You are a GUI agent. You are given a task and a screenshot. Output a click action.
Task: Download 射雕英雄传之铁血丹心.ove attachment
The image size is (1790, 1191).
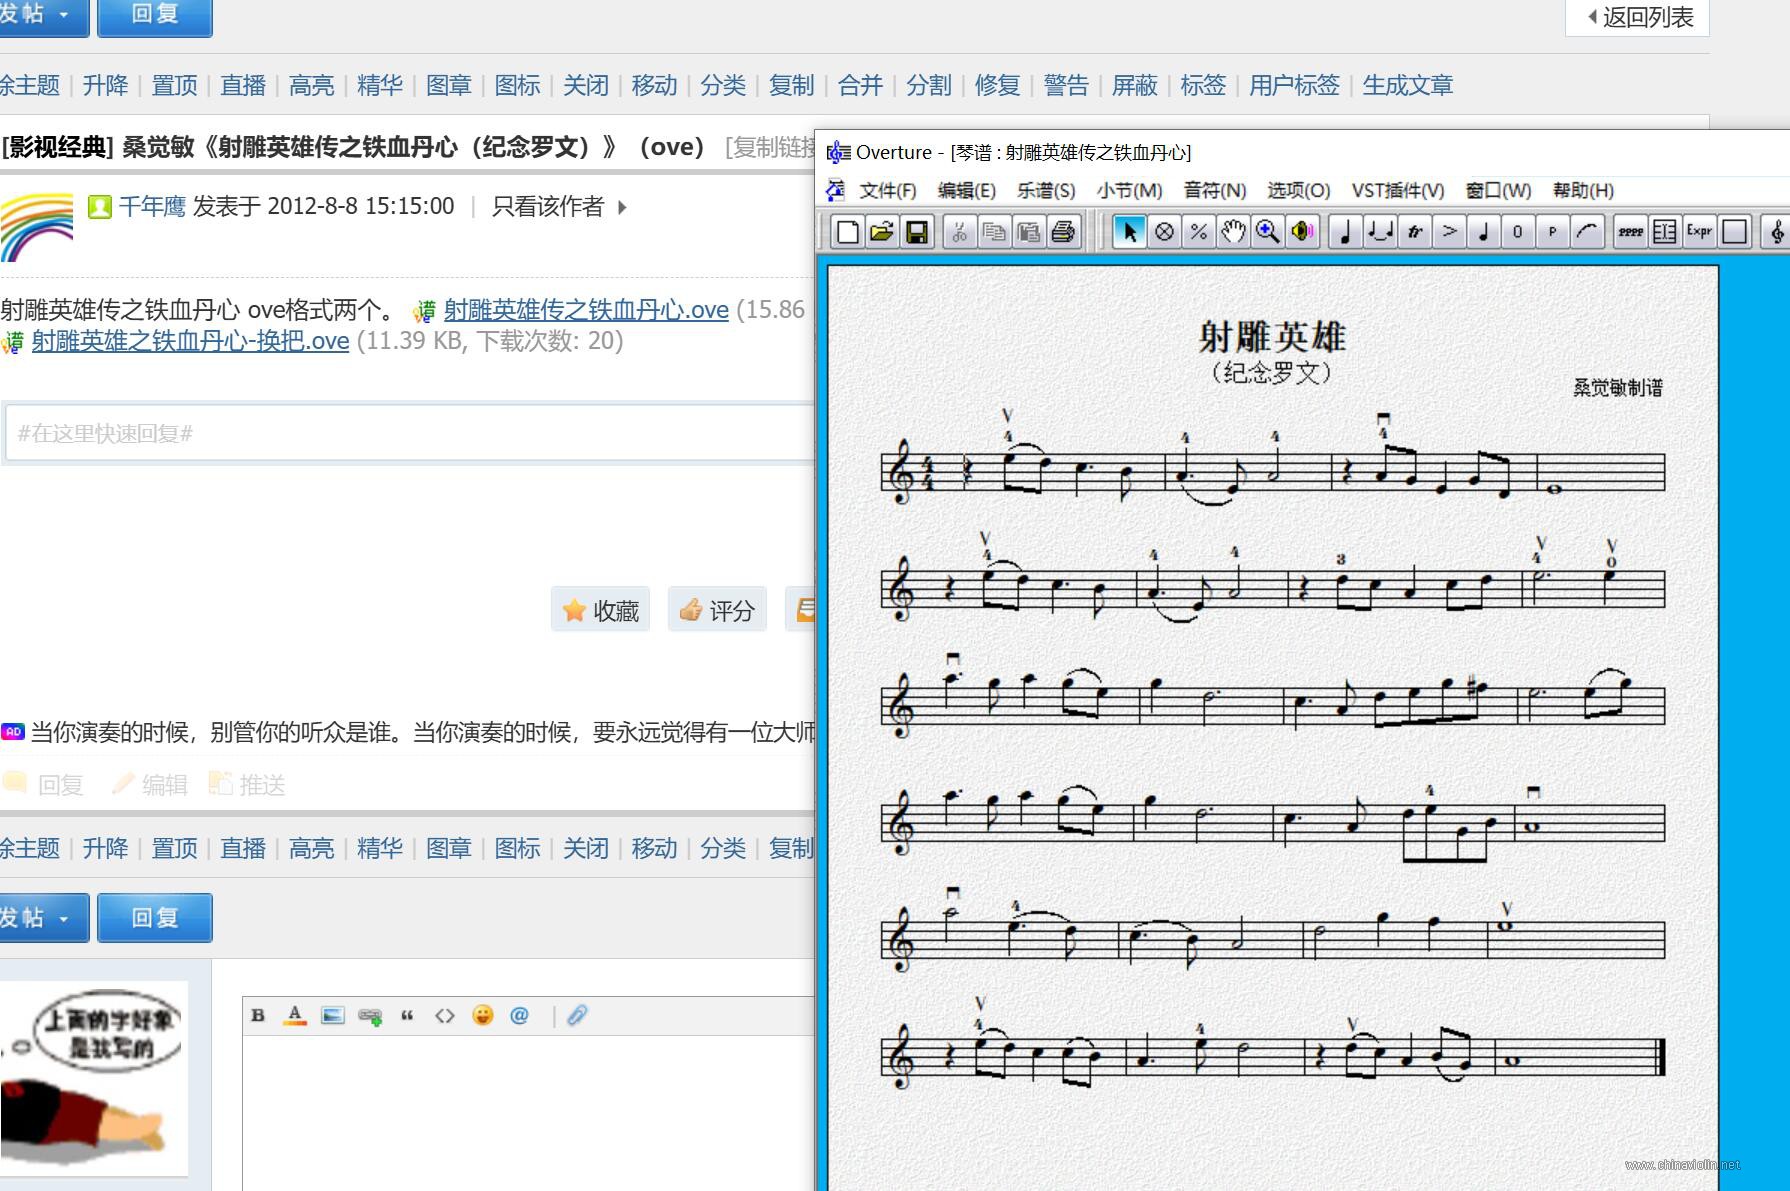click(x=586, y=310)
